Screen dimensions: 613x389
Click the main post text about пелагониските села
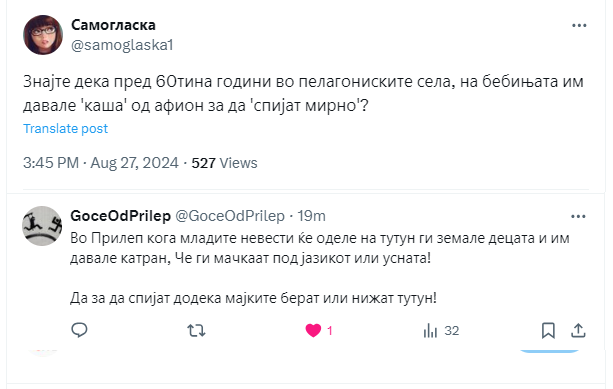[303, 93]
